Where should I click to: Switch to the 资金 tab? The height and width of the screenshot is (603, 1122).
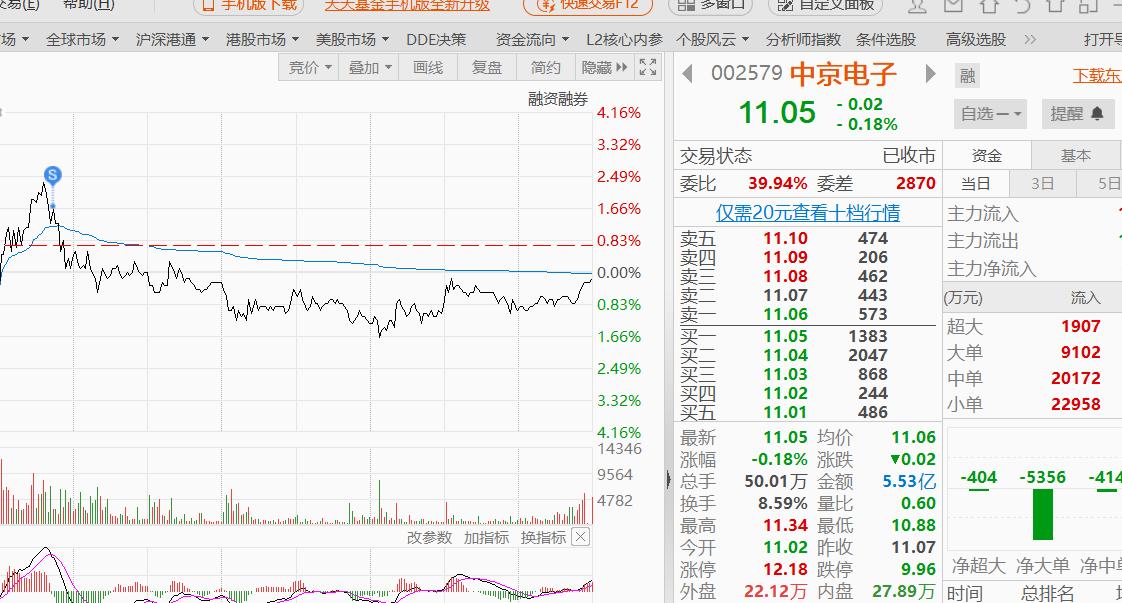[x=987, y=155]
